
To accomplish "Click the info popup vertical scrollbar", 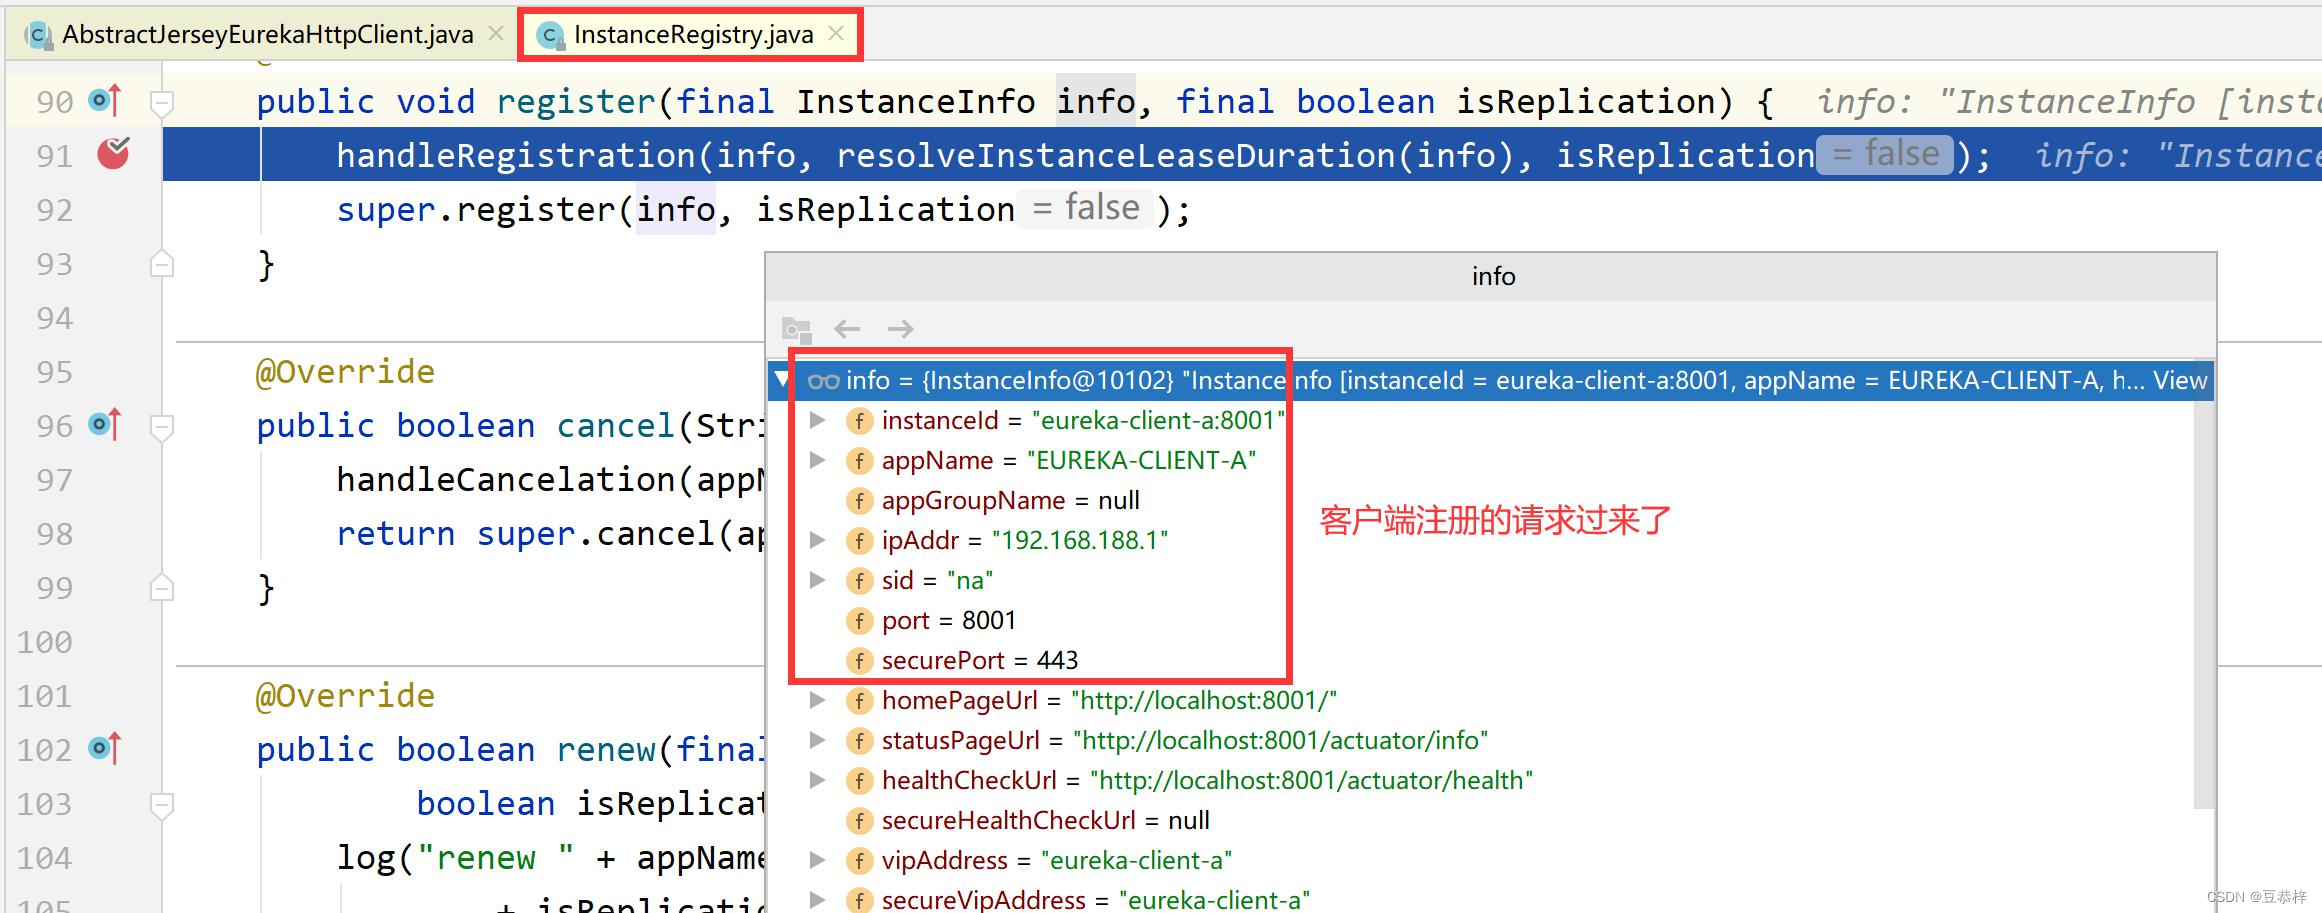I will point(2204,586).
